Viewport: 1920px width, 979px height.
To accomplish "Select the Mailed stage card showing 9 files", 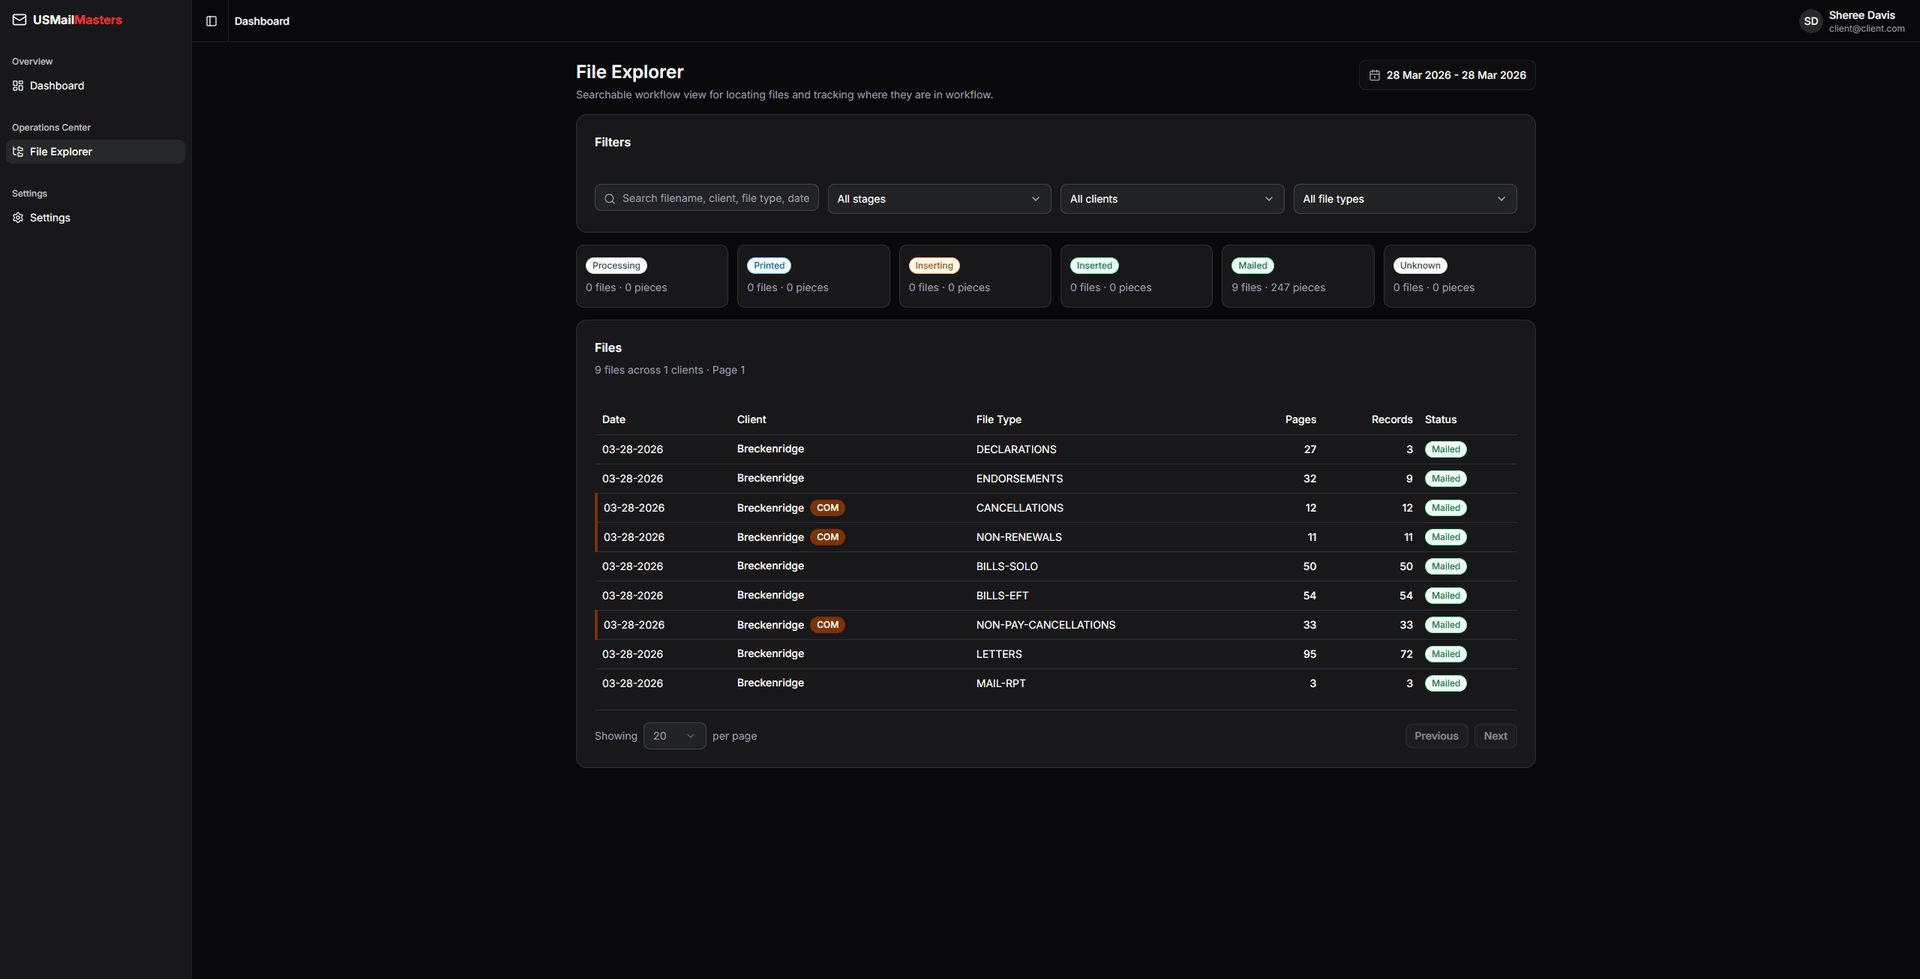I will (x=1297, y=276).
